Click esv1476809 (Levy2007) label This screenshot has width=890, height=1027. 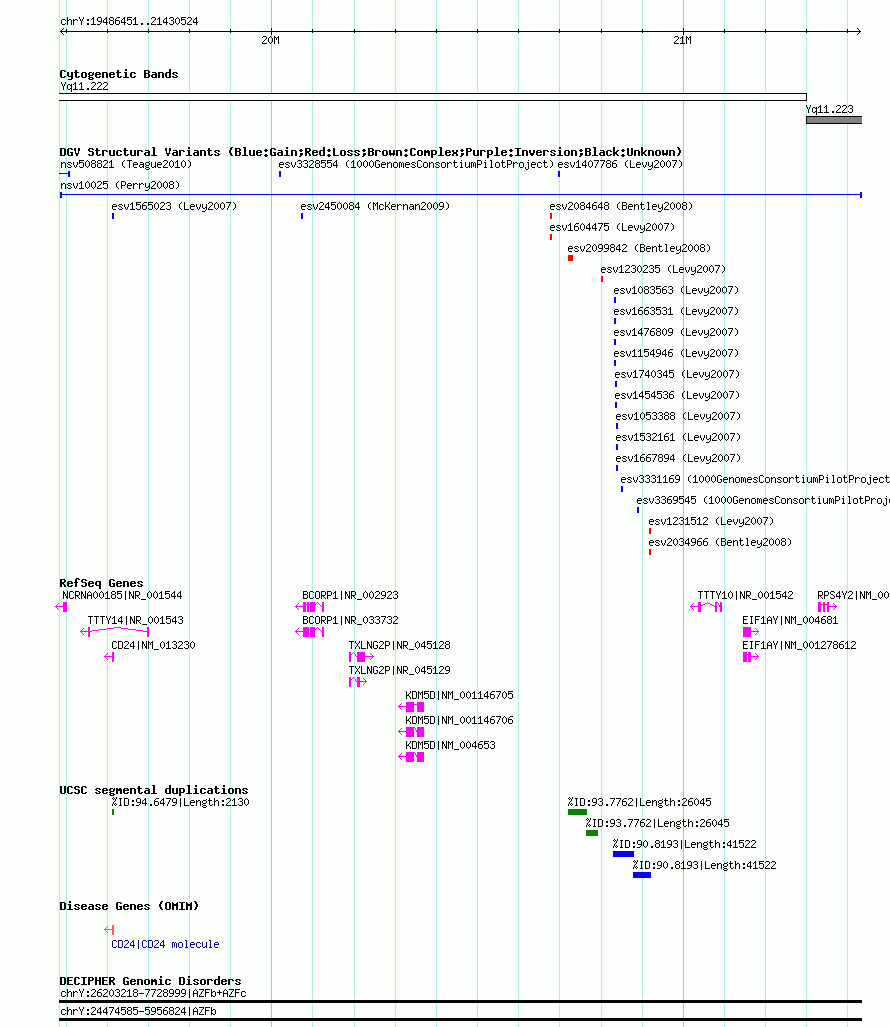676,332
